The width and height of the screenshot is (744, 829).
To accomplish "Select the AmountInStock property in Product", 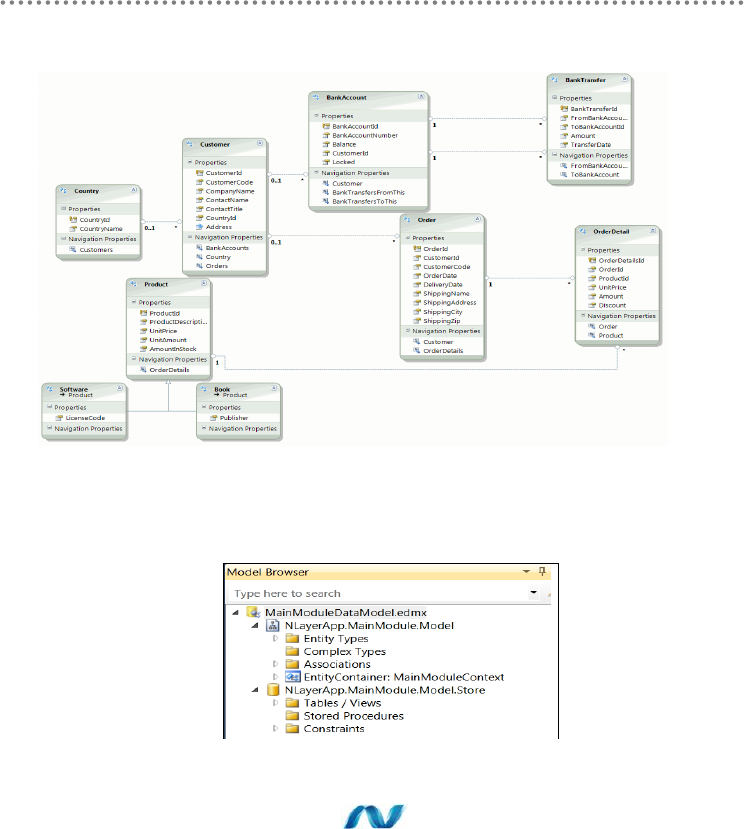I will click(x=173, y=349).
